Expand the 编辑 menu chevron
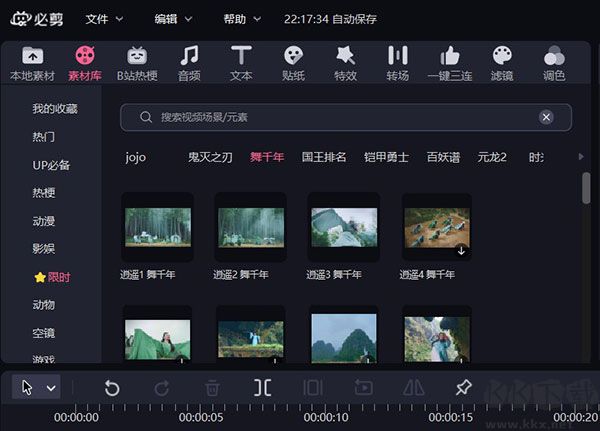Viewport: 600px width, 431px height. [x=188, y=18]
